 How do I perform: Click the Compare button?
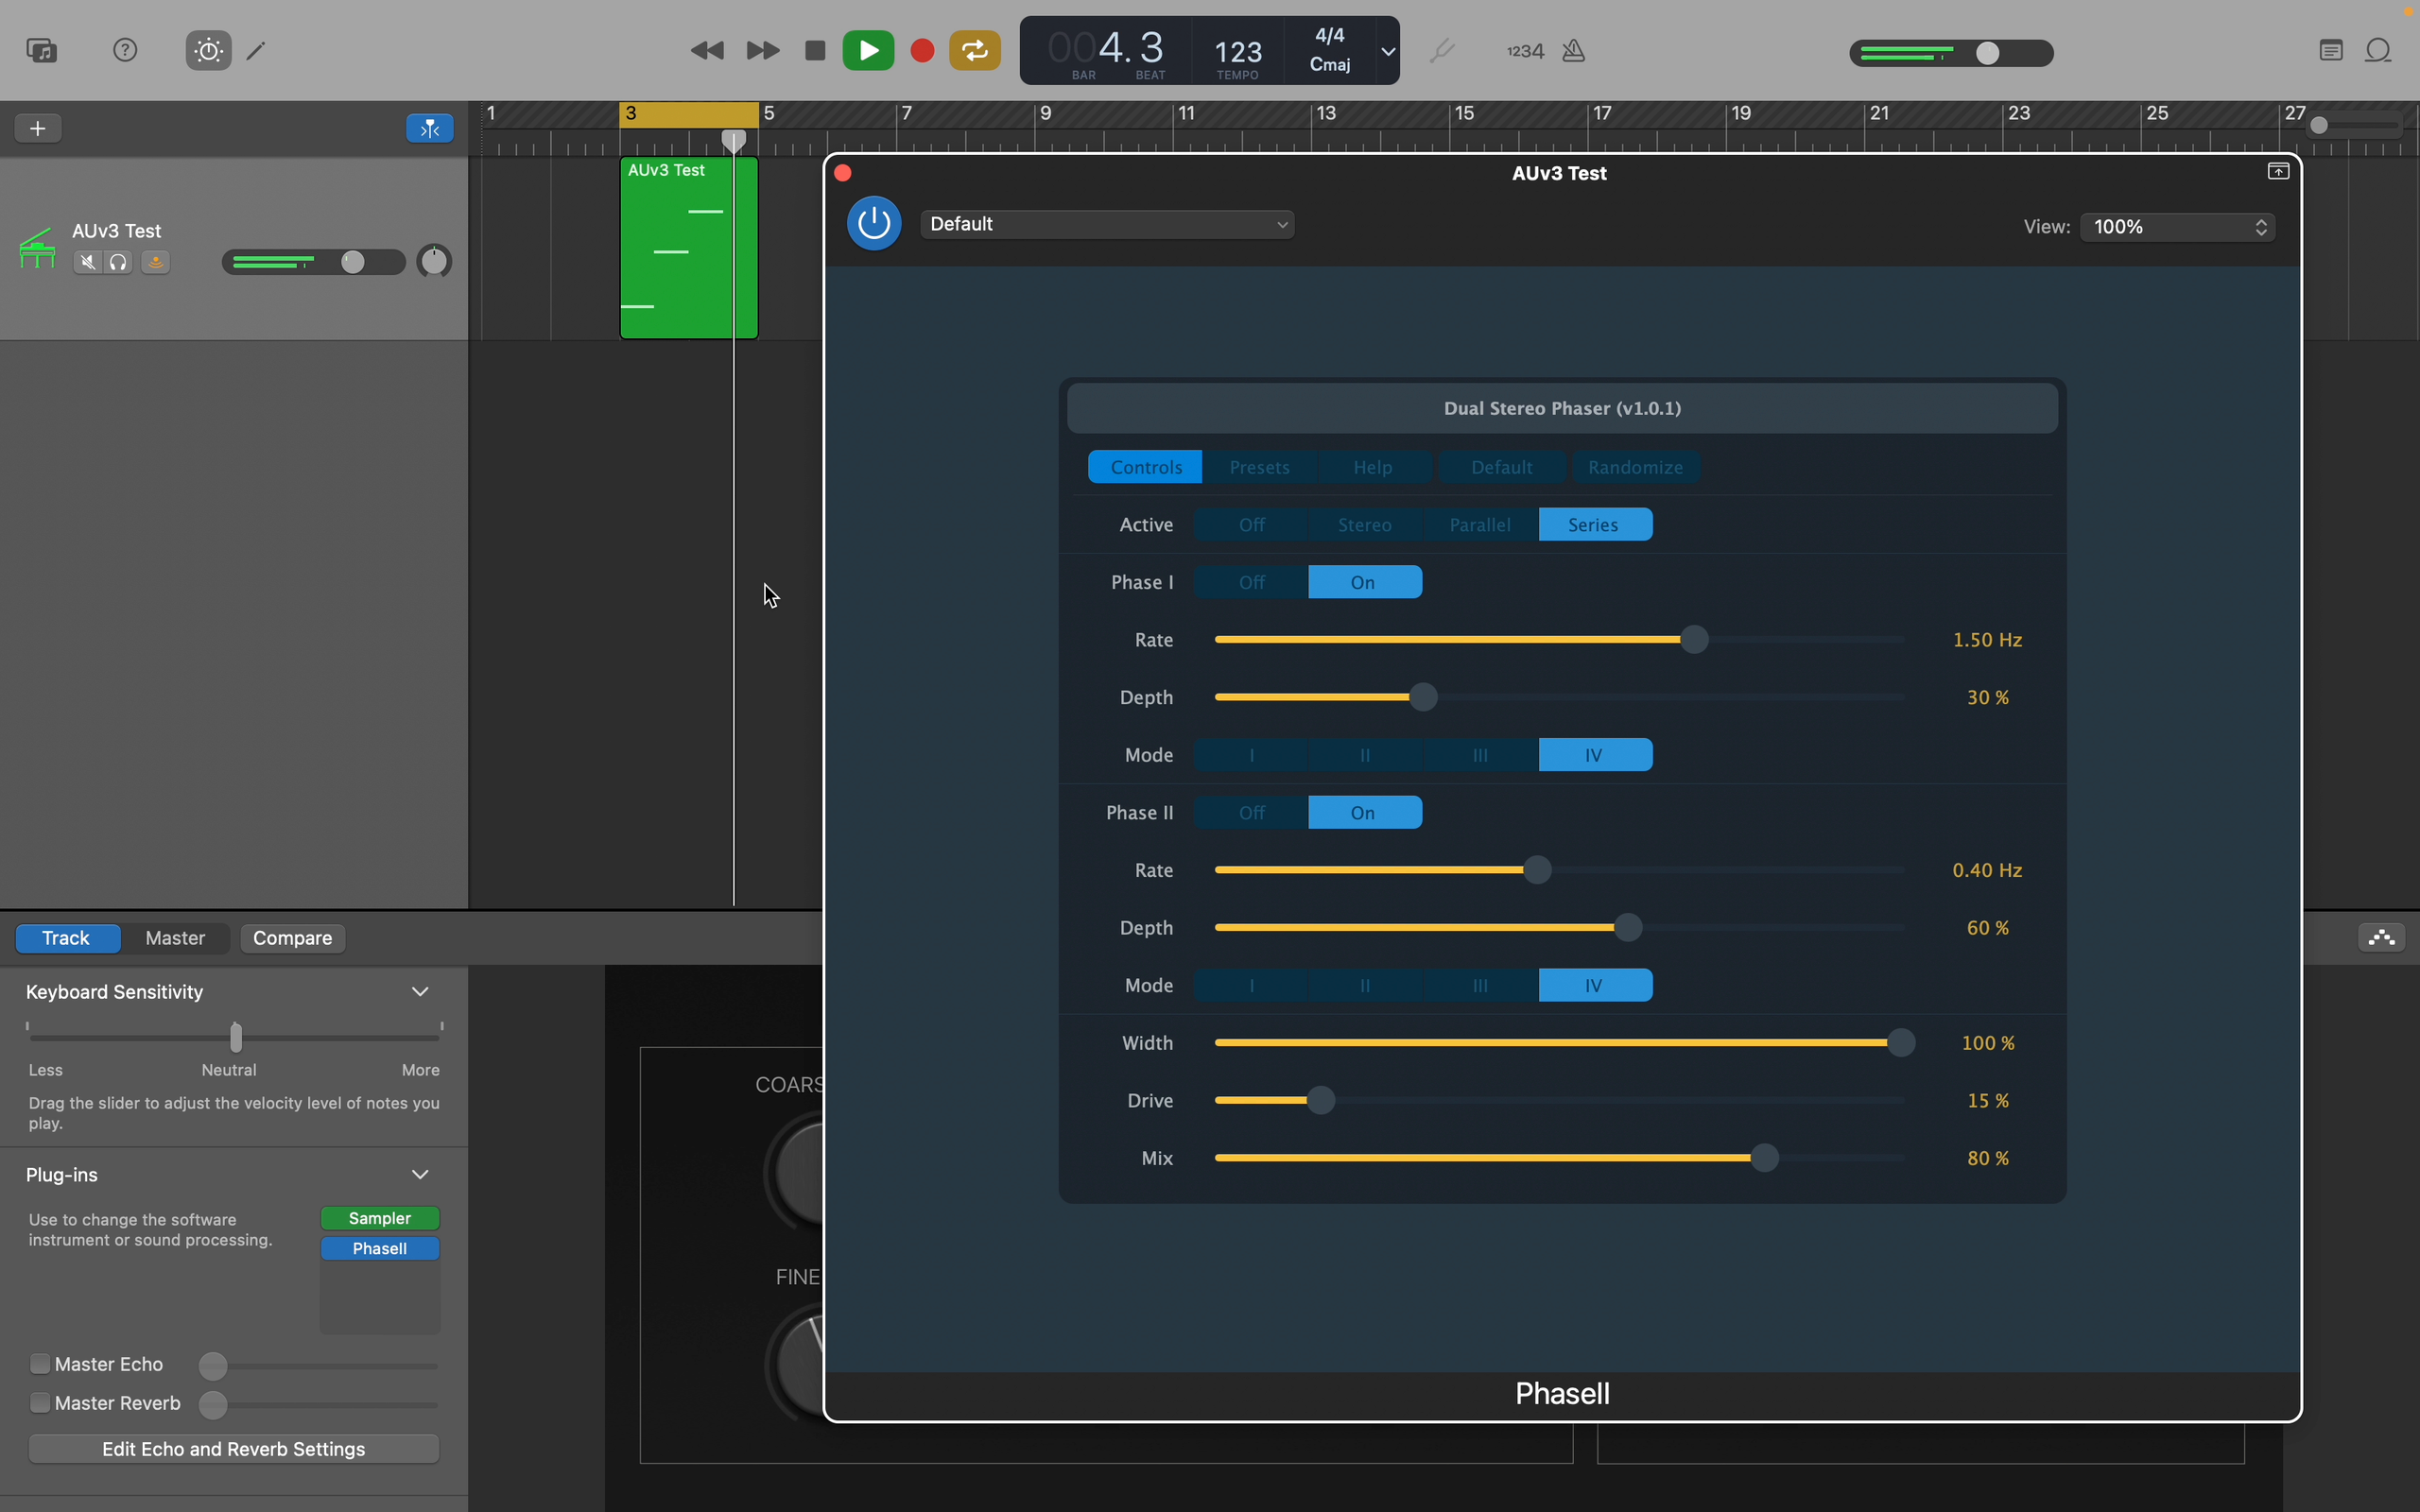(x=293, y=938)
